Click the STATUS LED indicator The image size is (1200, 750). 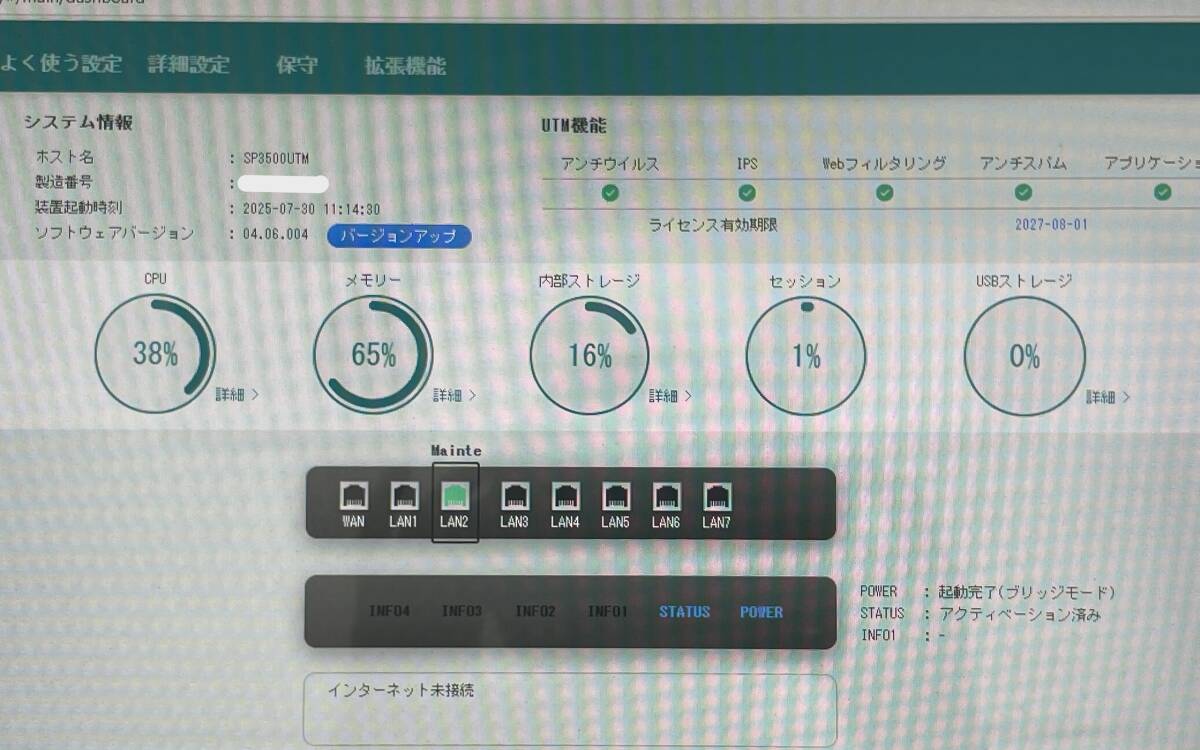click(684, 612)
